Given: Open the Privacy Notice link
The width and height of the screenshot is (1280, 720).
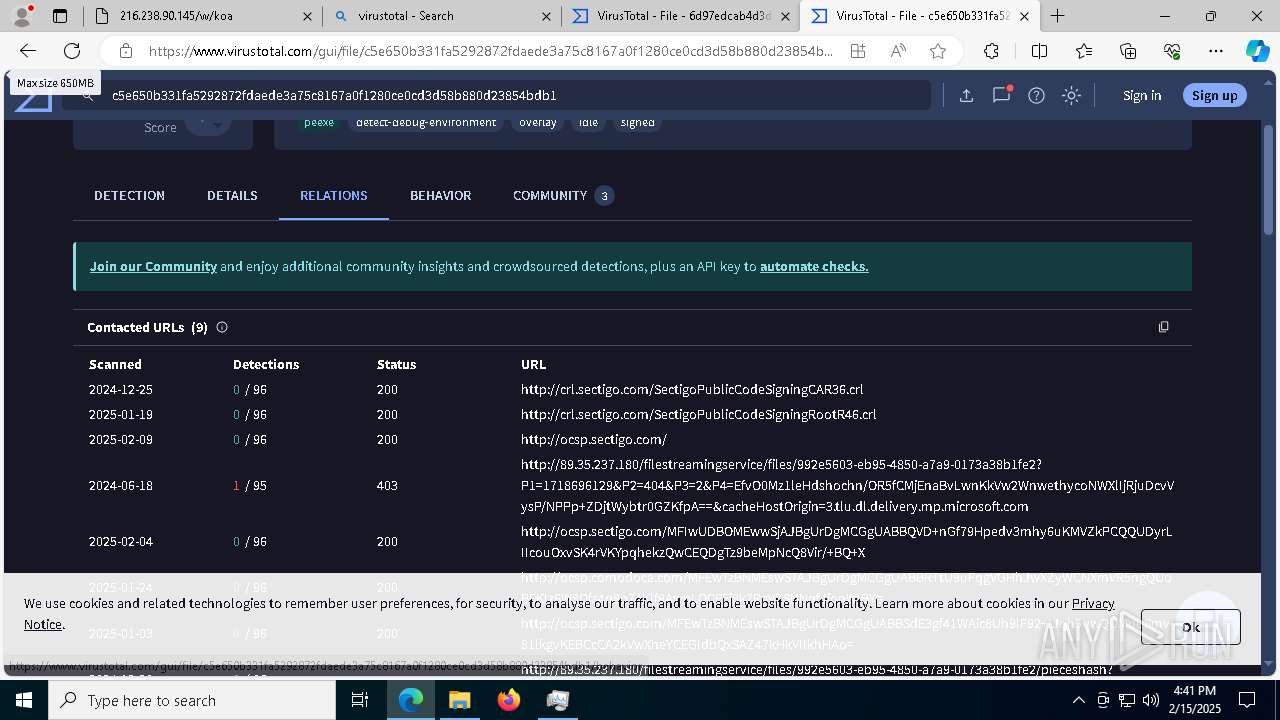Looking at the screenshot, I should point(570,614).
